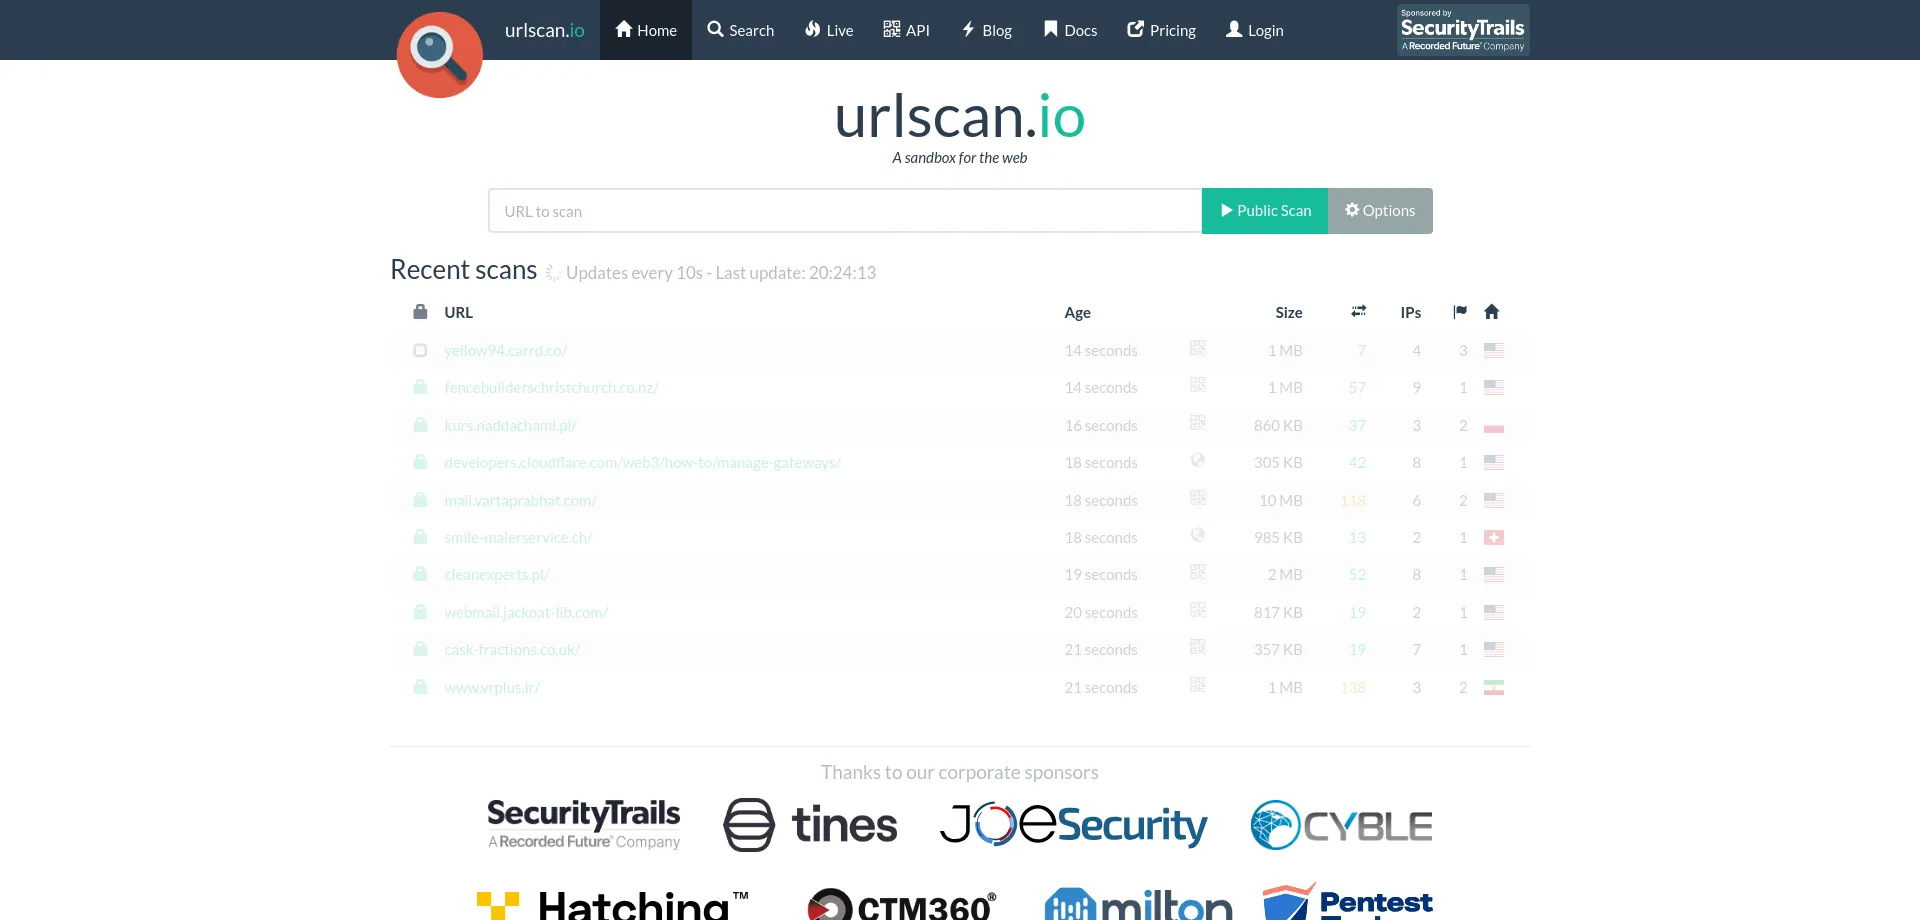Open mail.vartaprabhat.com/ scan result
Viewport: 1920px width, 920px height.
click(520, 501)
